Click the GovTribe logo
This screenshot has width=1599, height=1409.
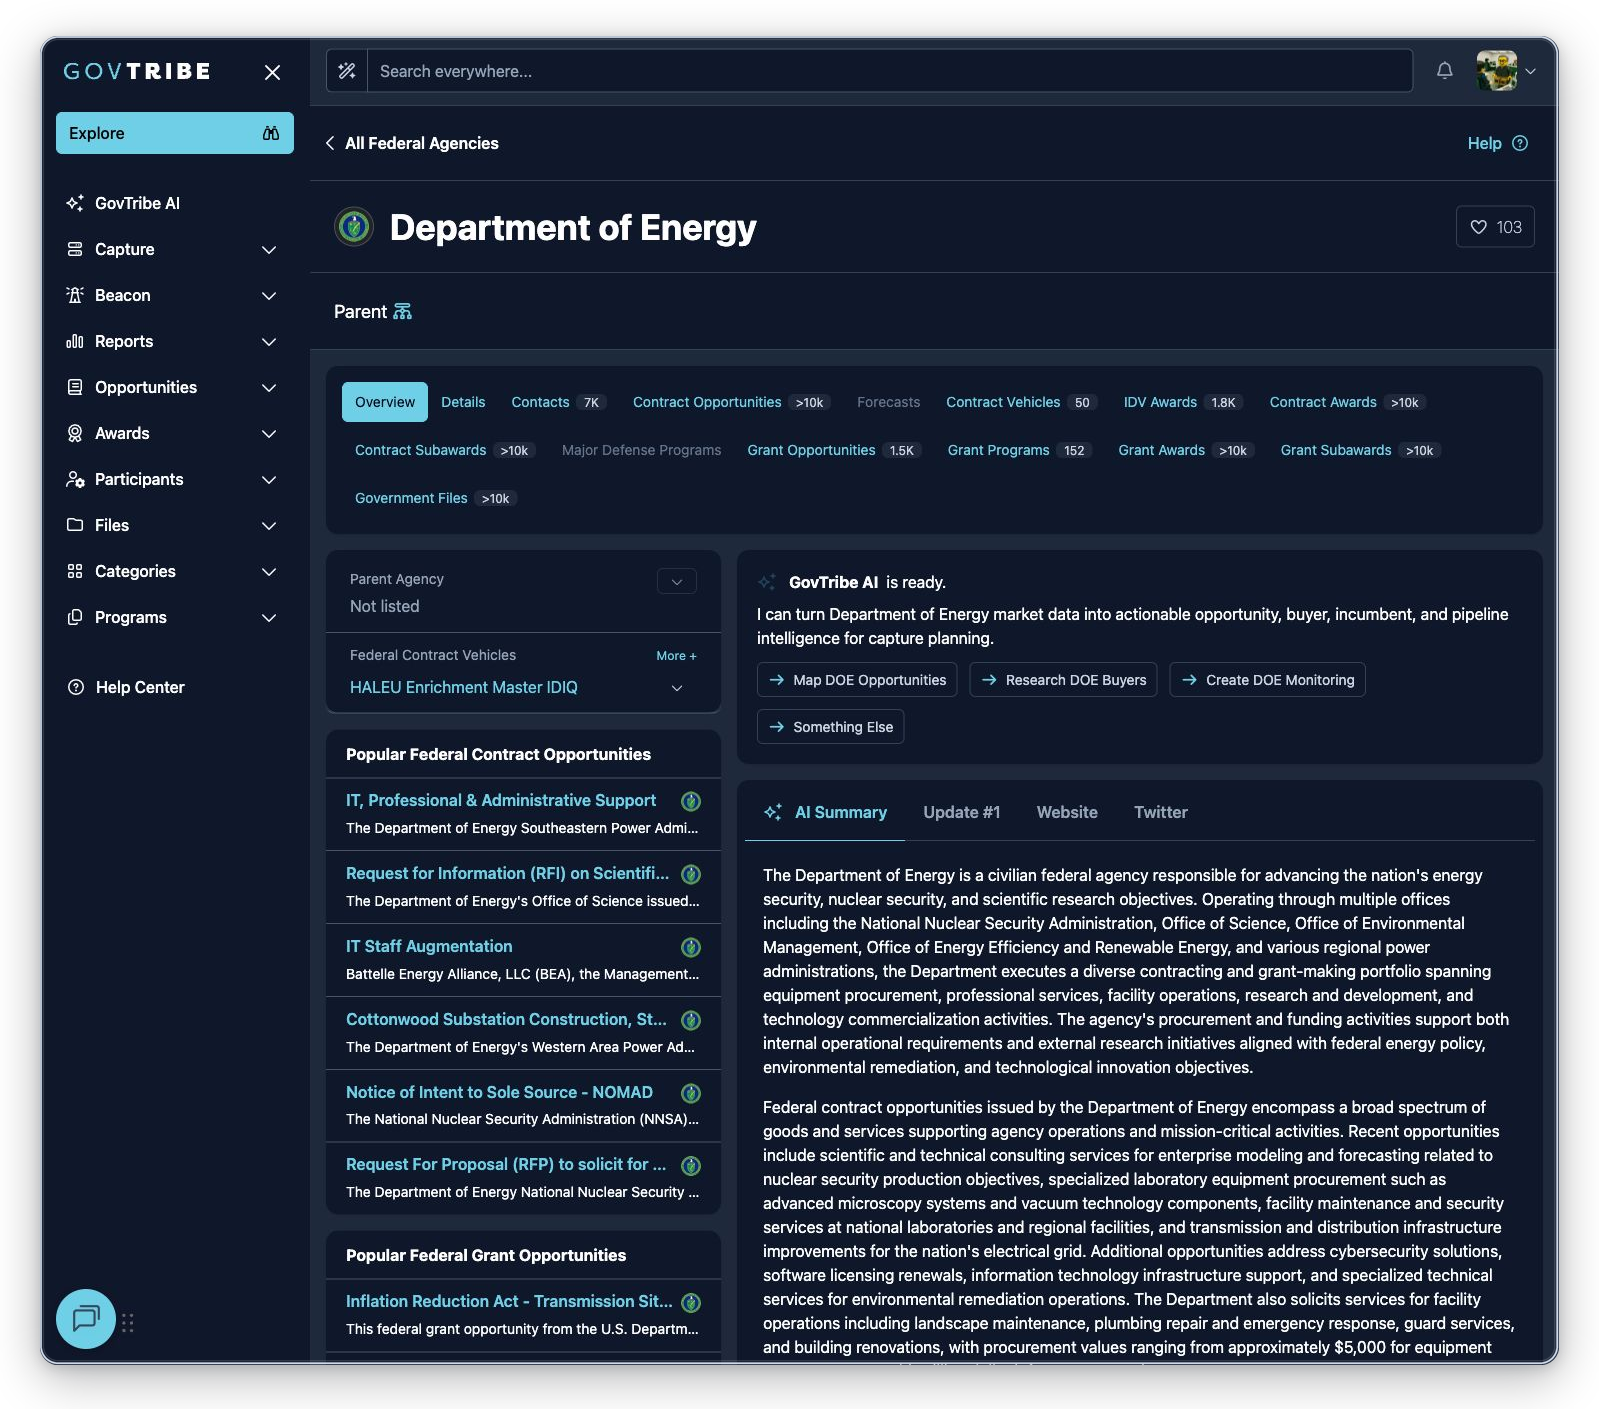[x=137, y=71]
